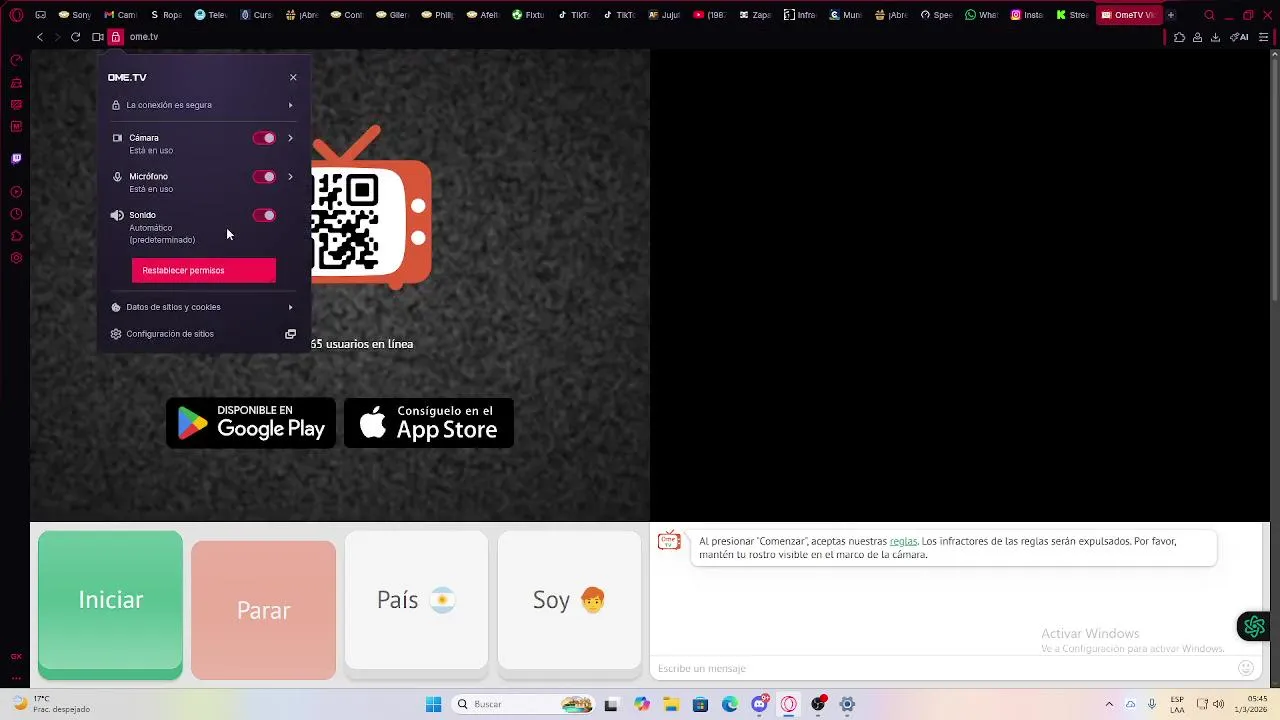Close the OME.TV site info popup

[293, 77]
